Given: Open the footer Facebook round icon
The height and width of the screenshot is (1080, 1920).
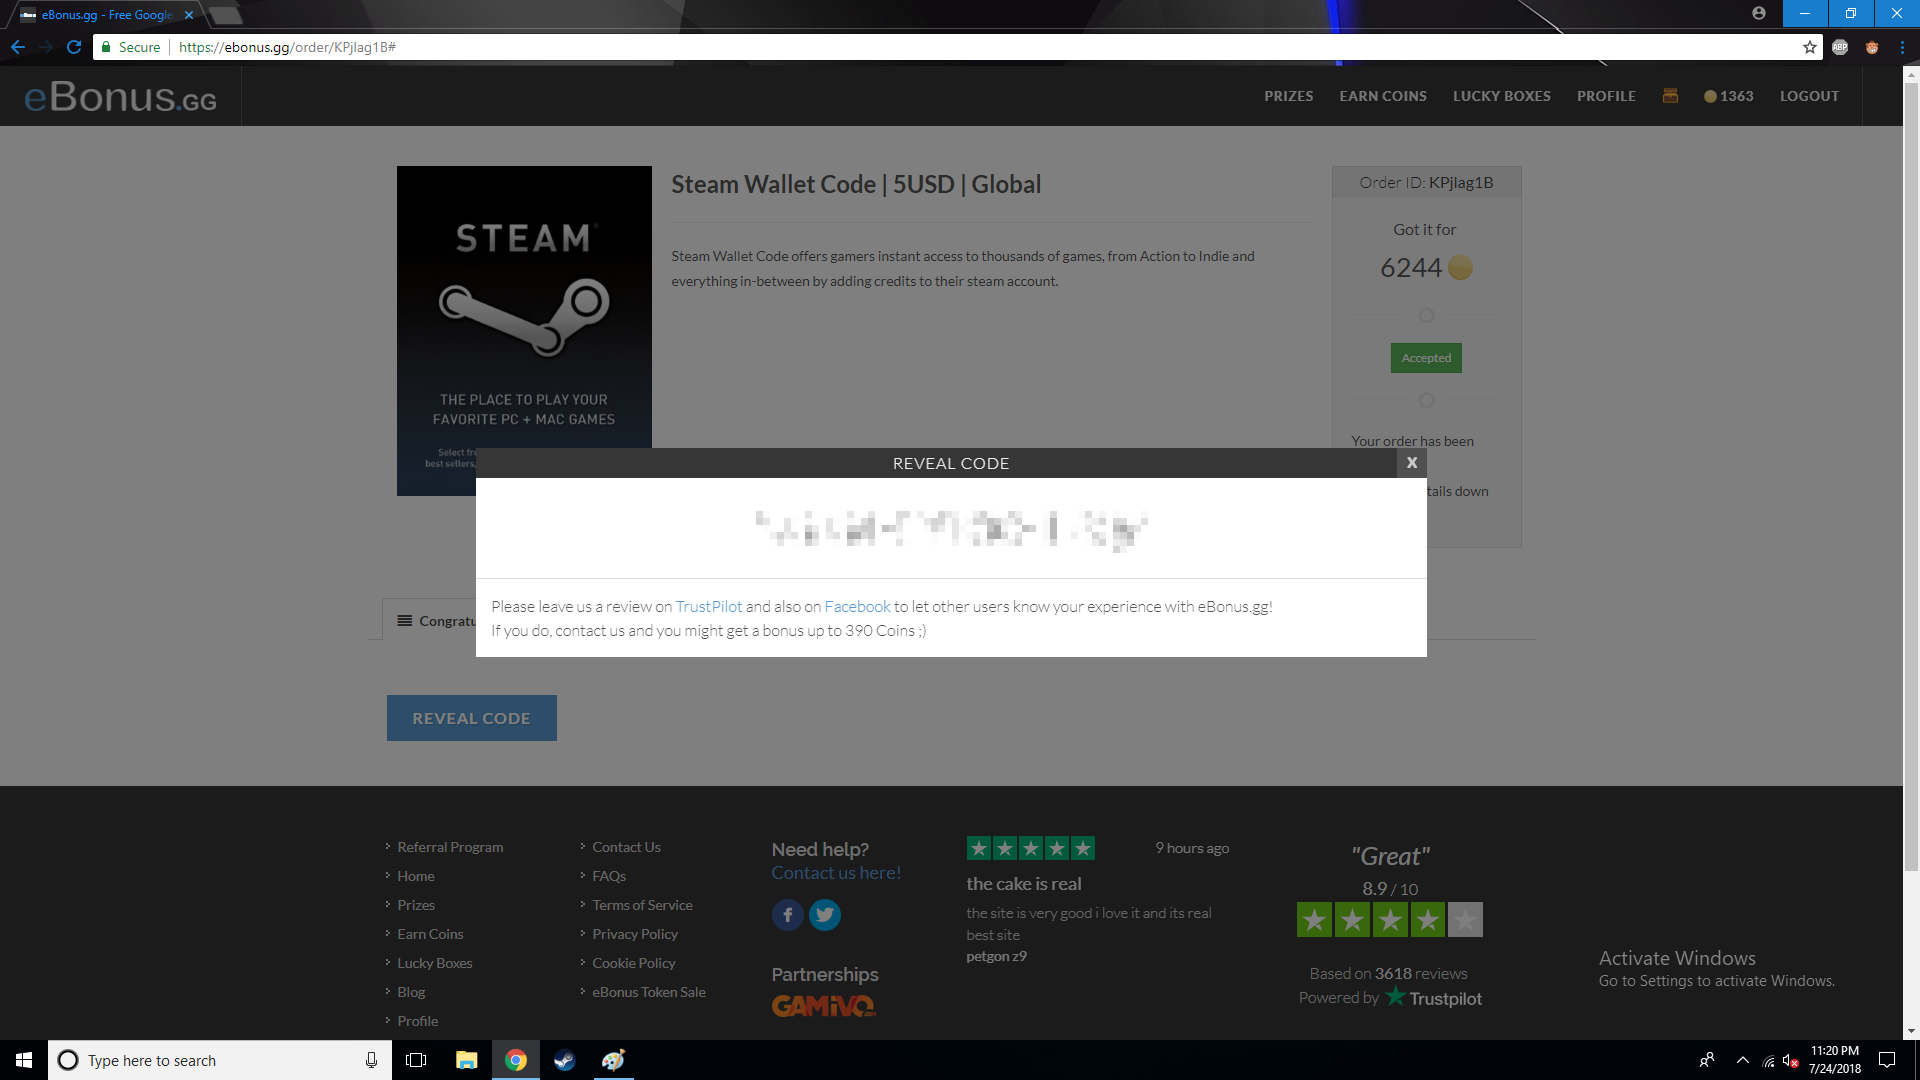Looking at the screenshot, I should point(787,914).
